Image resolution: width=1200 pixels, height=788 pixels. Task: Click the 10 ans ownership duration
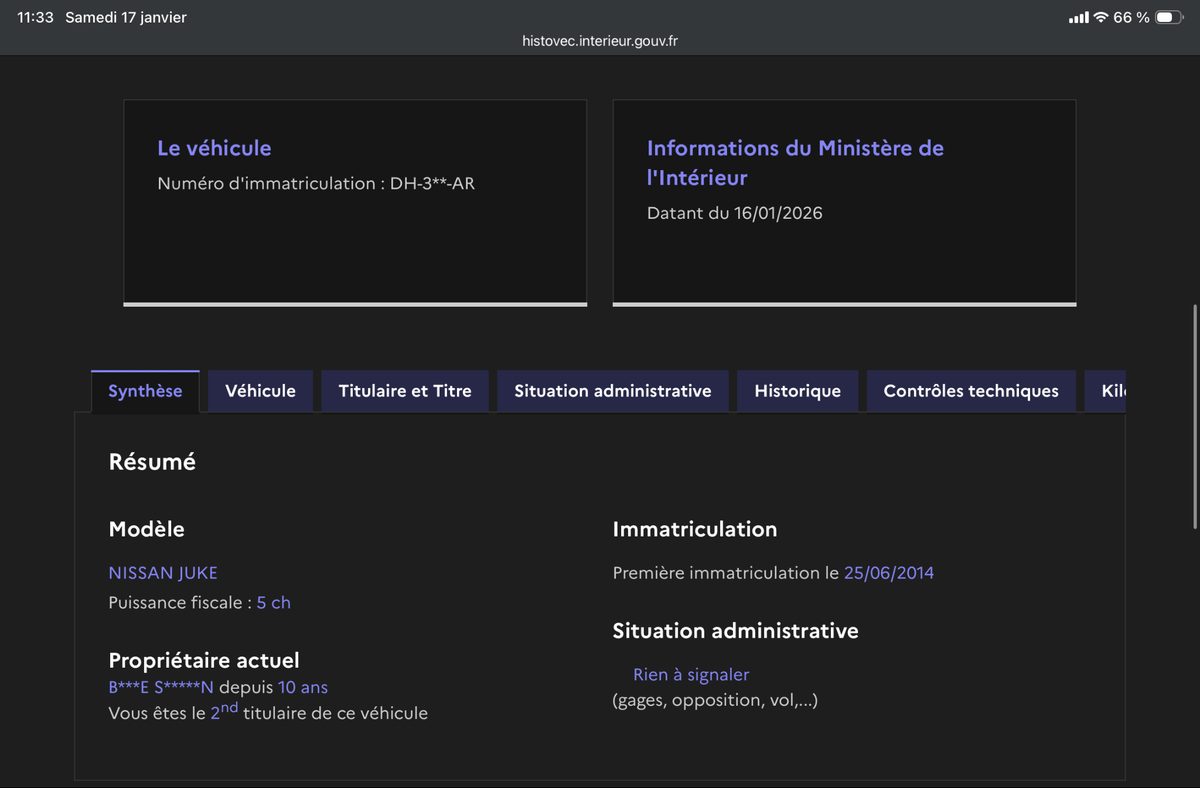point(302,688)
